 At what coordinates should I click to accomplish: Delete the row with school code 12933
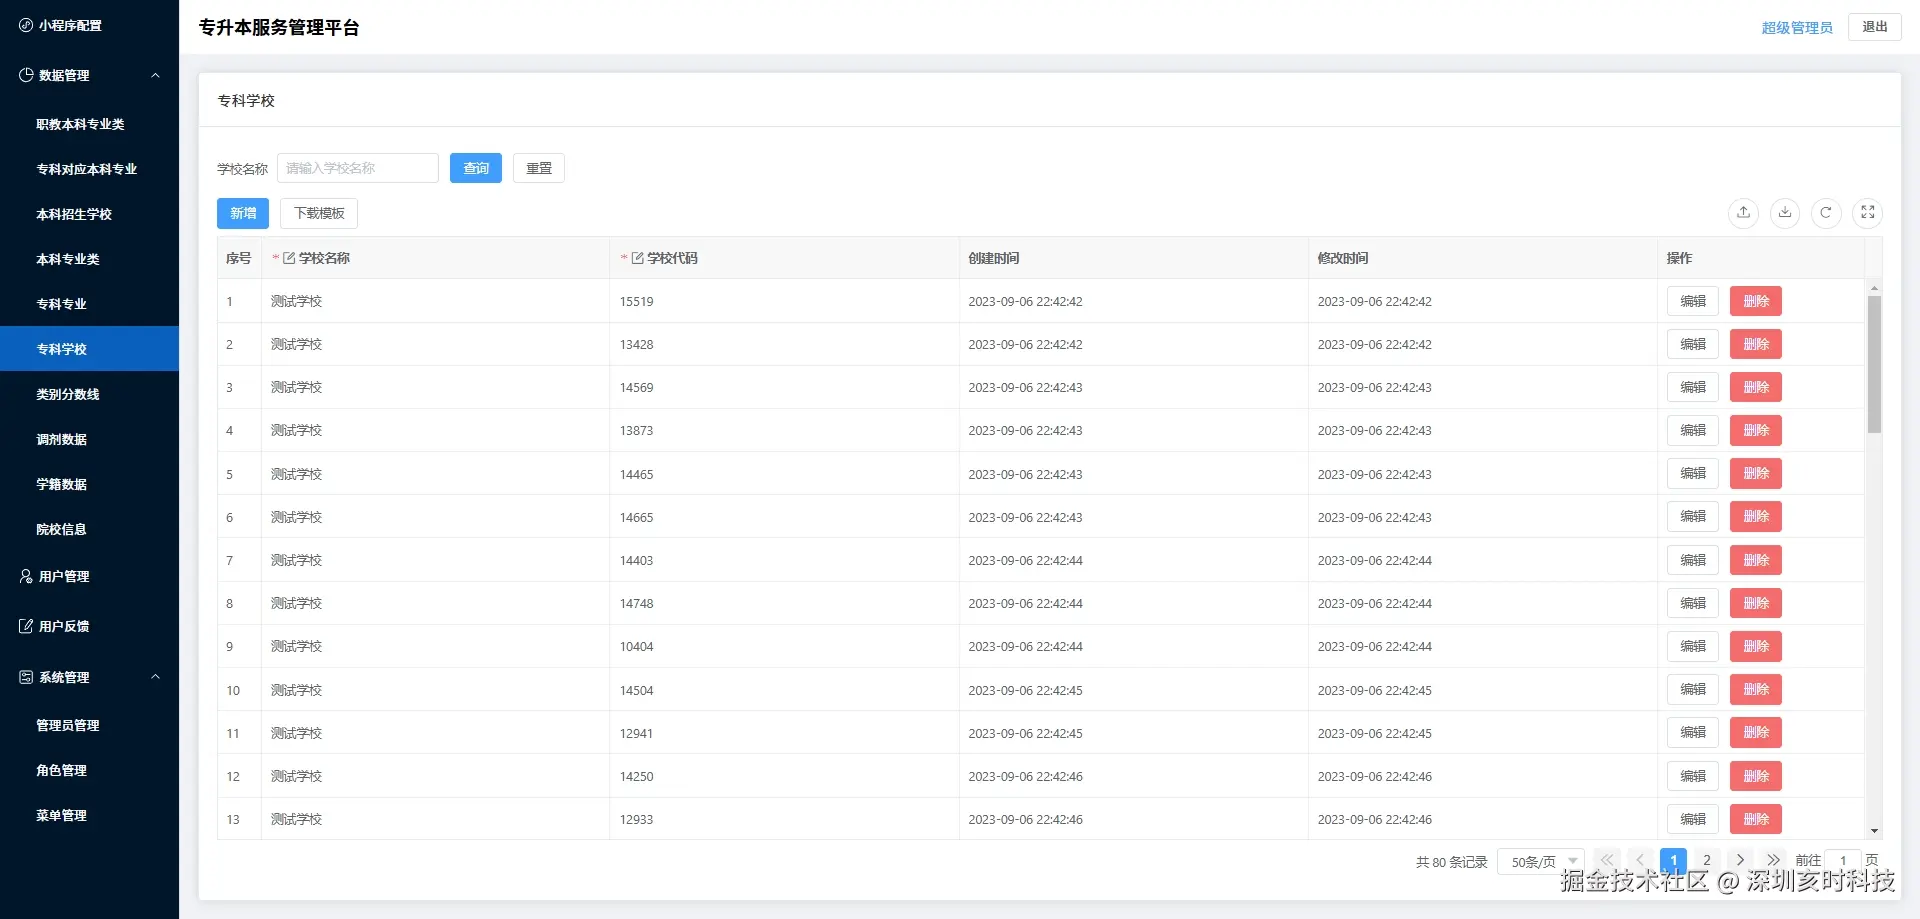tap(1756, 819)
